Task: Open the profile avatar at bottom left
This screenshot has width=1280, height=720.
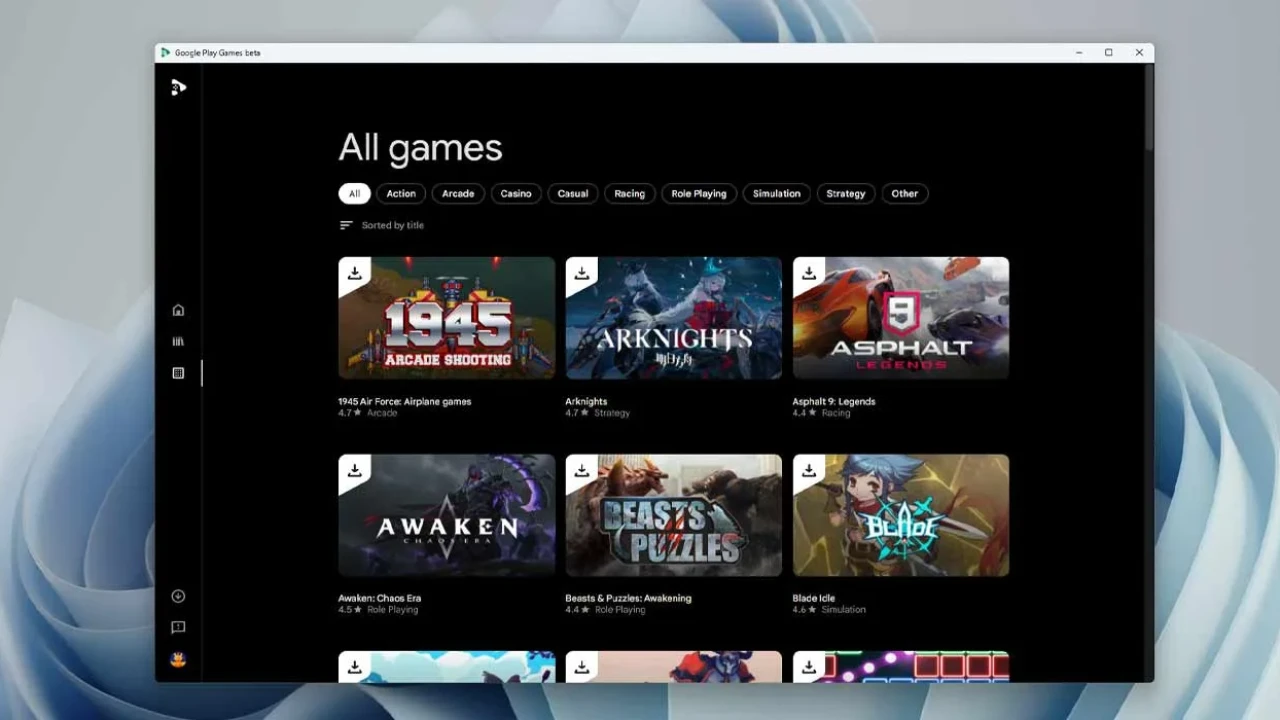Action: click(x=178, y=660)
